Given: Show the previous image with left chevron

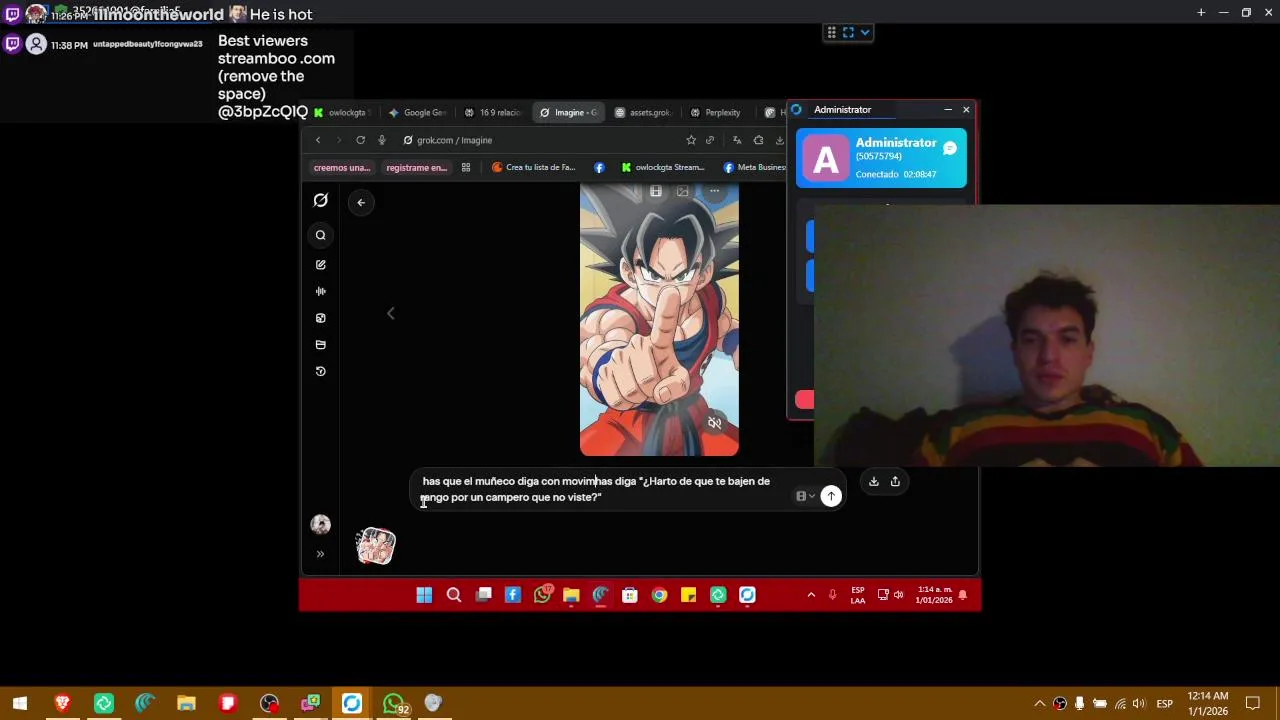Looking at the screenshot, I should (391, 314).
